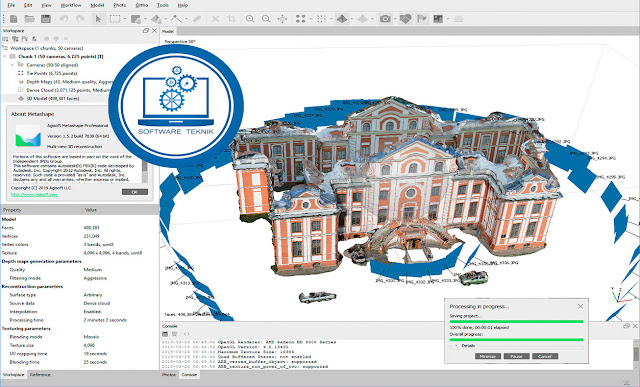Image resolution: width=640 pixels, height=387 pixels.
Task: Save the project using the floppy disk icon
Action: tap(46, 19)
